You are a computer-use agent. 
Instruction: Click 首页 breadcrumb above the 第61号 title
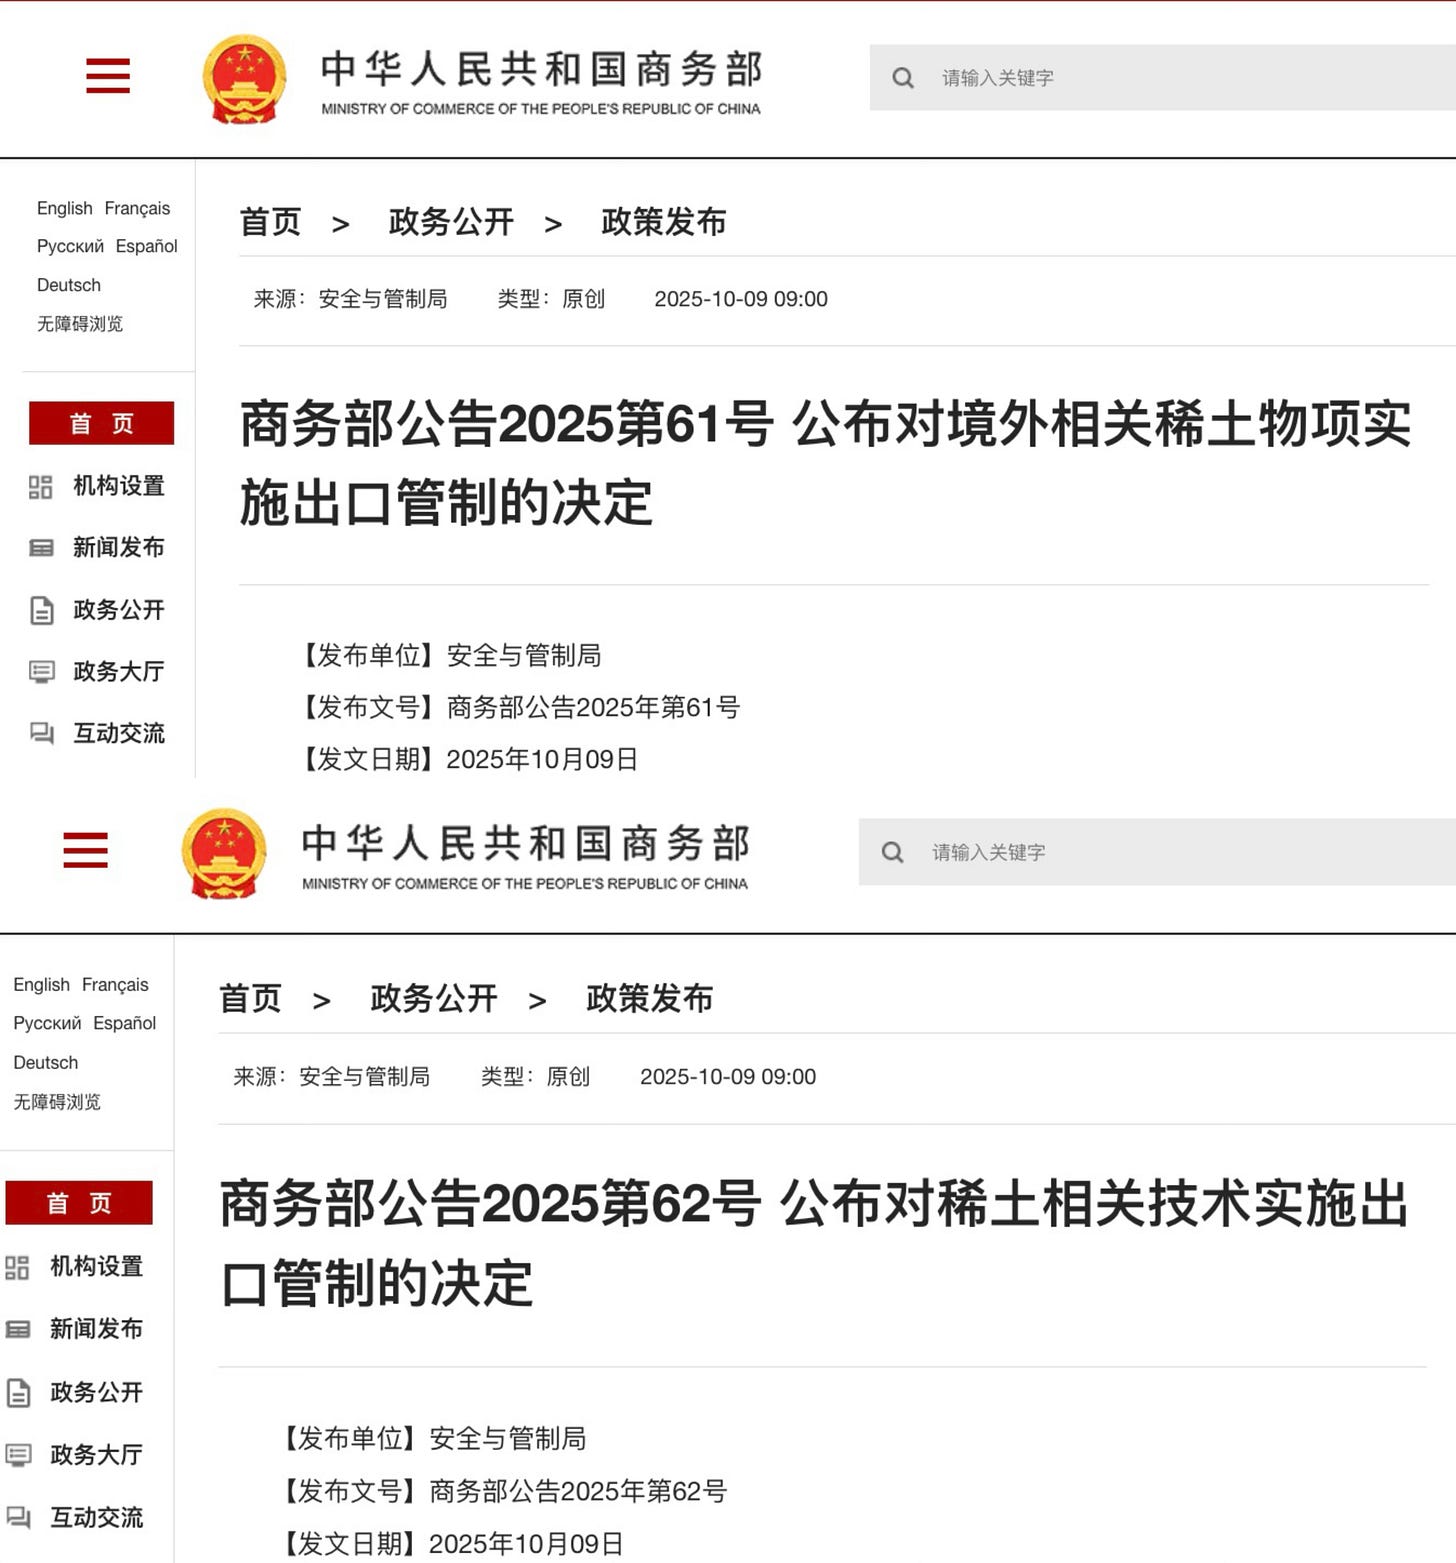point(271,222)
